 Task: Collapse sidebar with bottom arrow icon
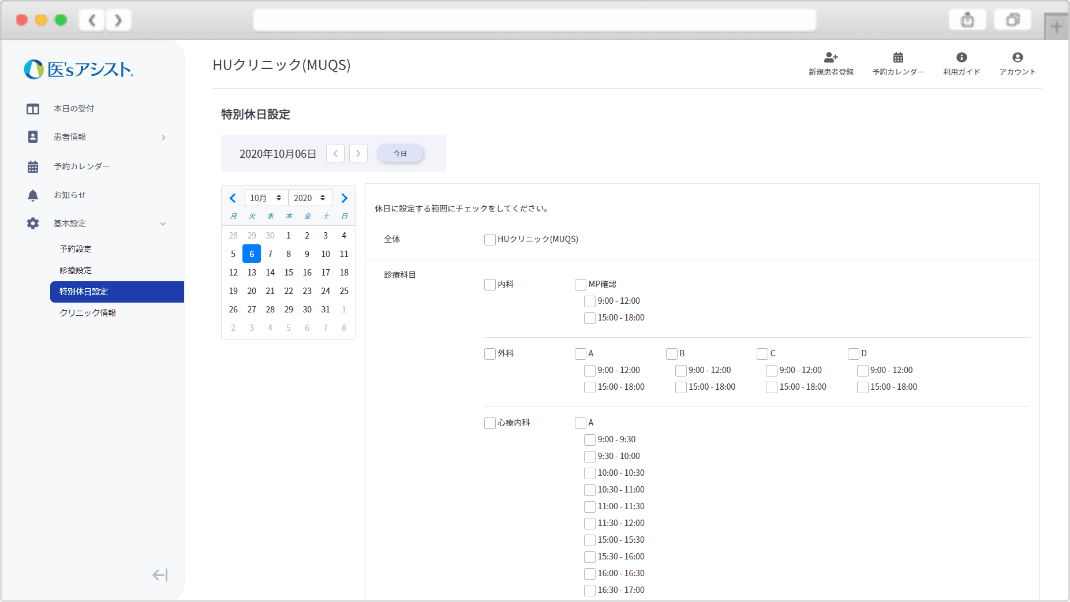160,575
